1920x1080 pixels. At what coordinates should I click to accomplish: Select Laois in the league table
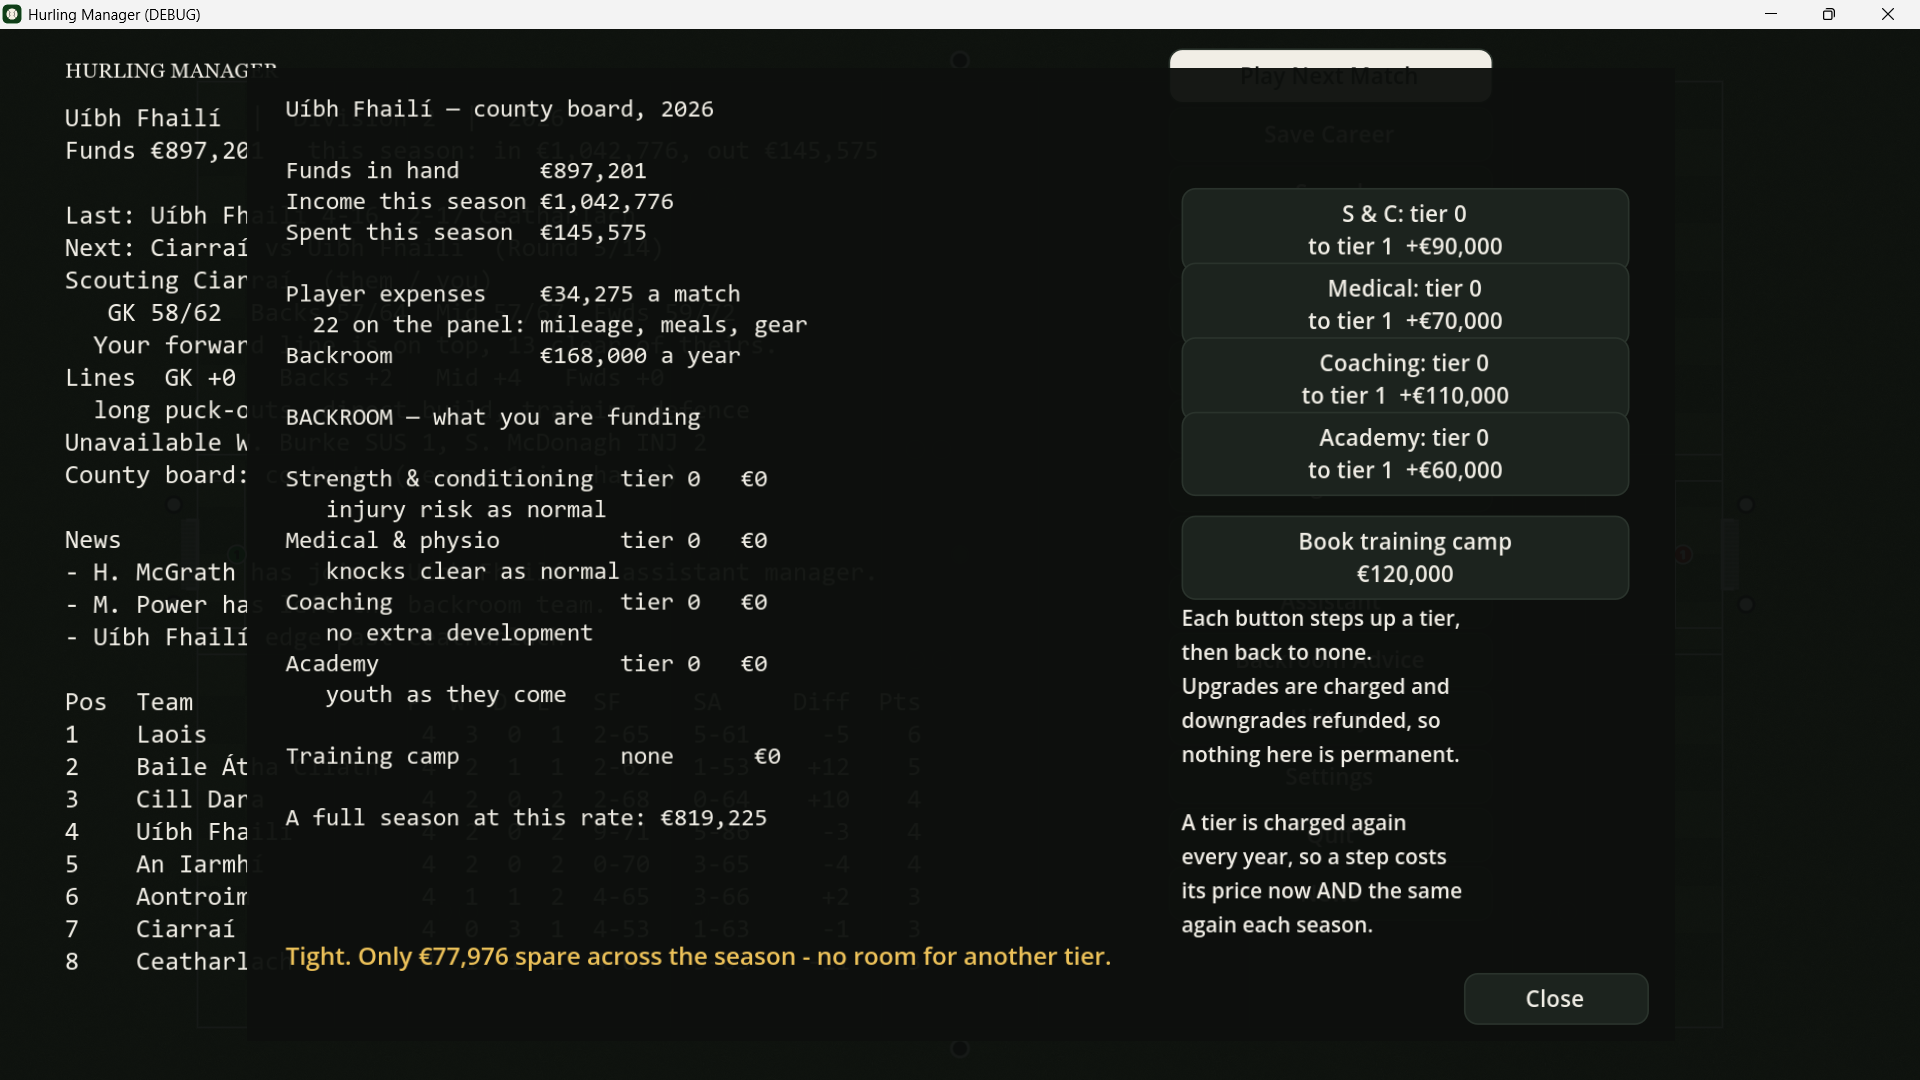[x=171, y=734]
